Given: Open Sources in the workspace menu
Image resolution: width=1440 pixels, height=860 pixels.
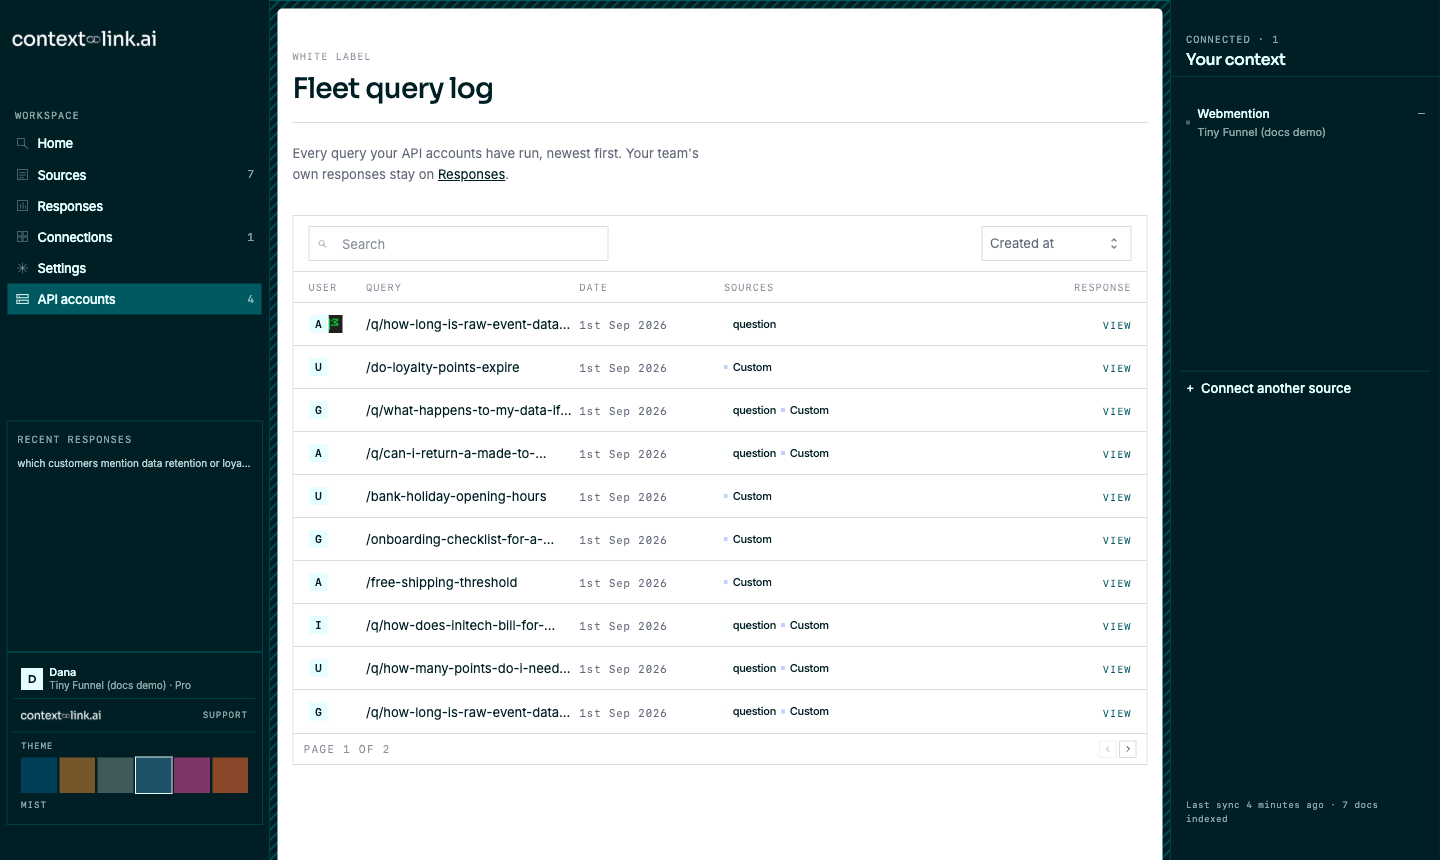Looking at the screenshot, I should pos(134,175).
